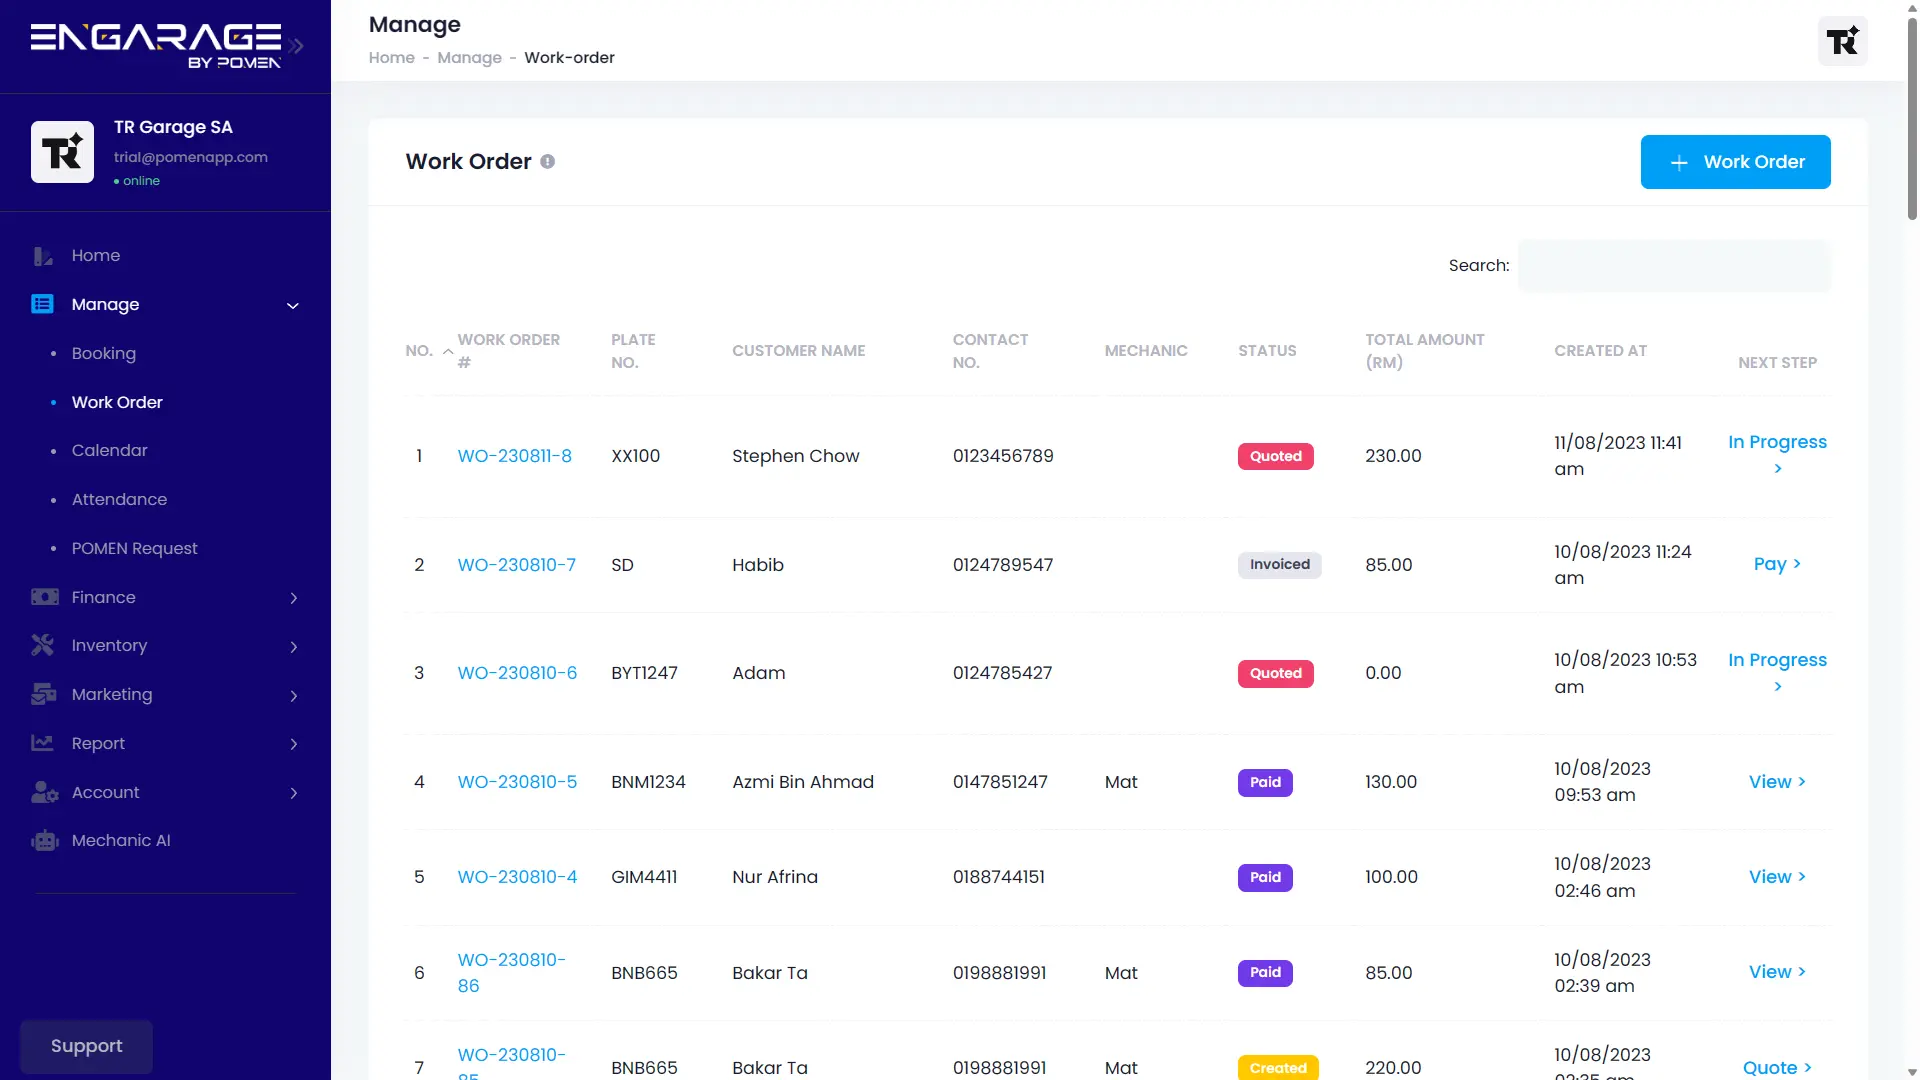Screen dimensions: 1920x1080
Task: Click the info icon beside Work Order title
Action: coord(548,162)
